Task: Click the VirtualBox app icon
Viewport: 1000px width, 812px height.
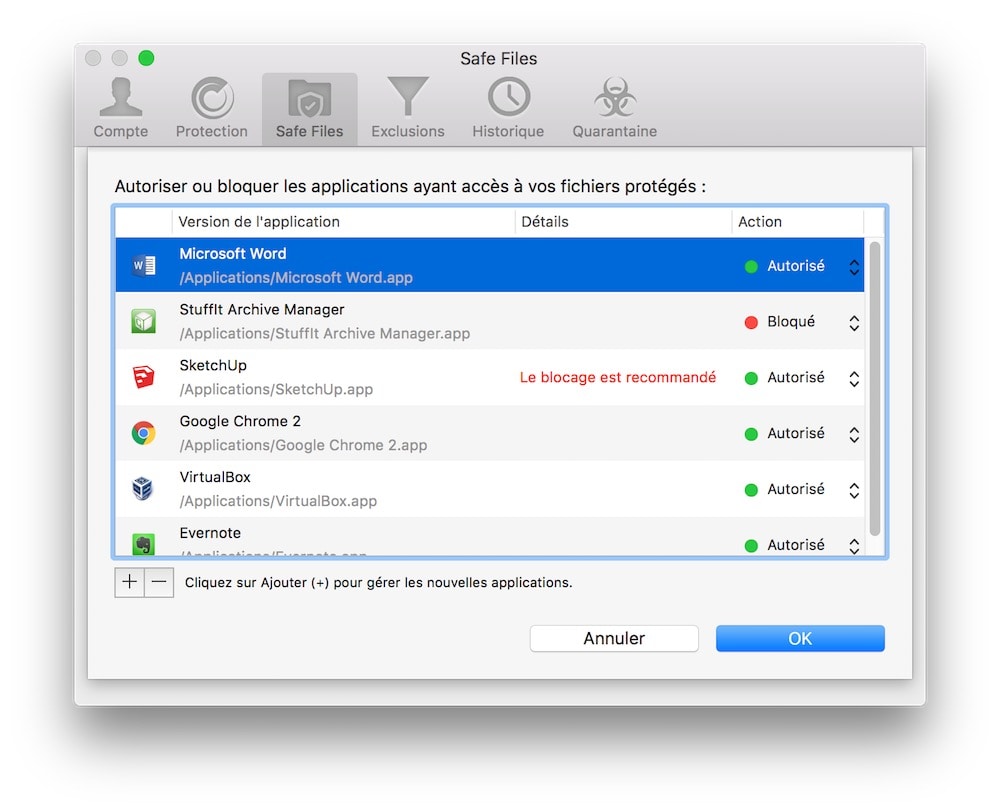Action: click(x=143, y=489)
